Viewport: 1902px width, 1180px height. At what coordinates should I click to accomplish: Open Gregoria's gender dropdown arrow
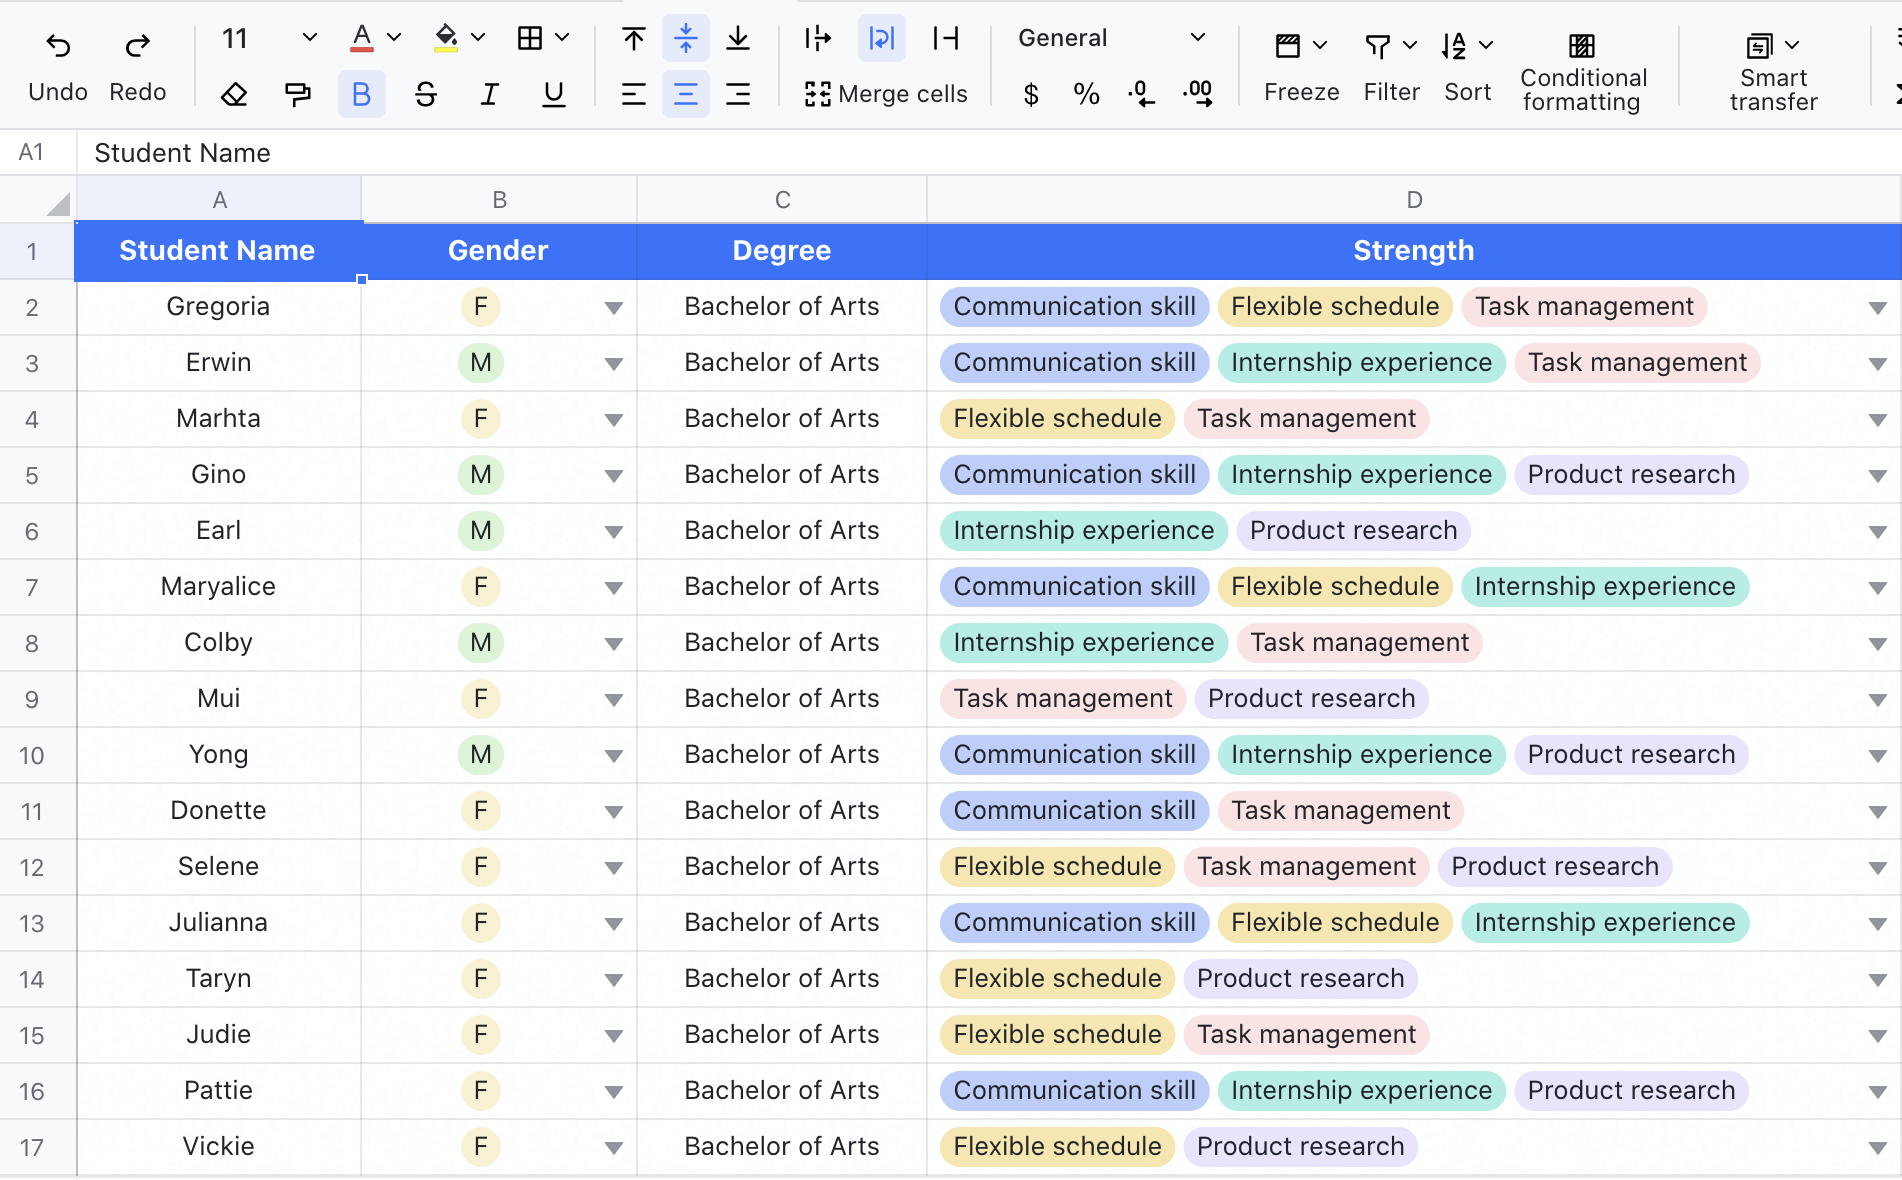pos(613,308)
